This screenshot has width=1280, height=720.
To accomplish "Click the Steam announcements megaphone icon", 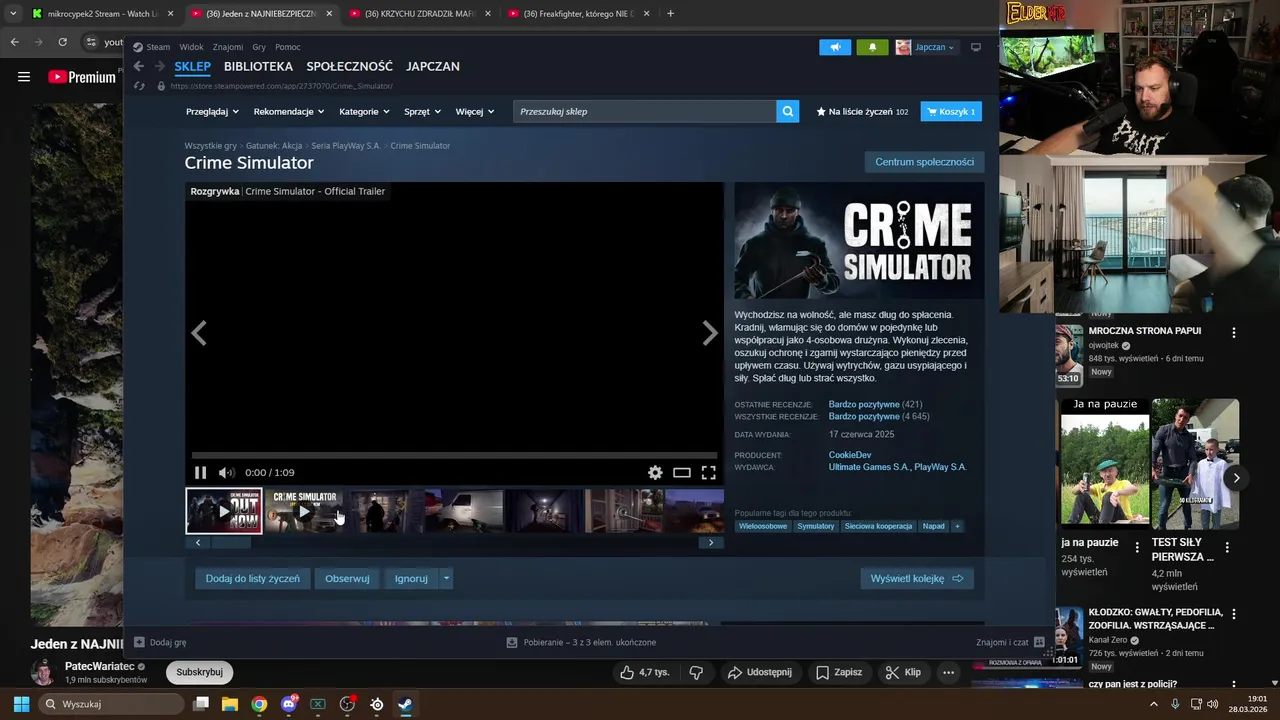I will (x=835, y=47).
